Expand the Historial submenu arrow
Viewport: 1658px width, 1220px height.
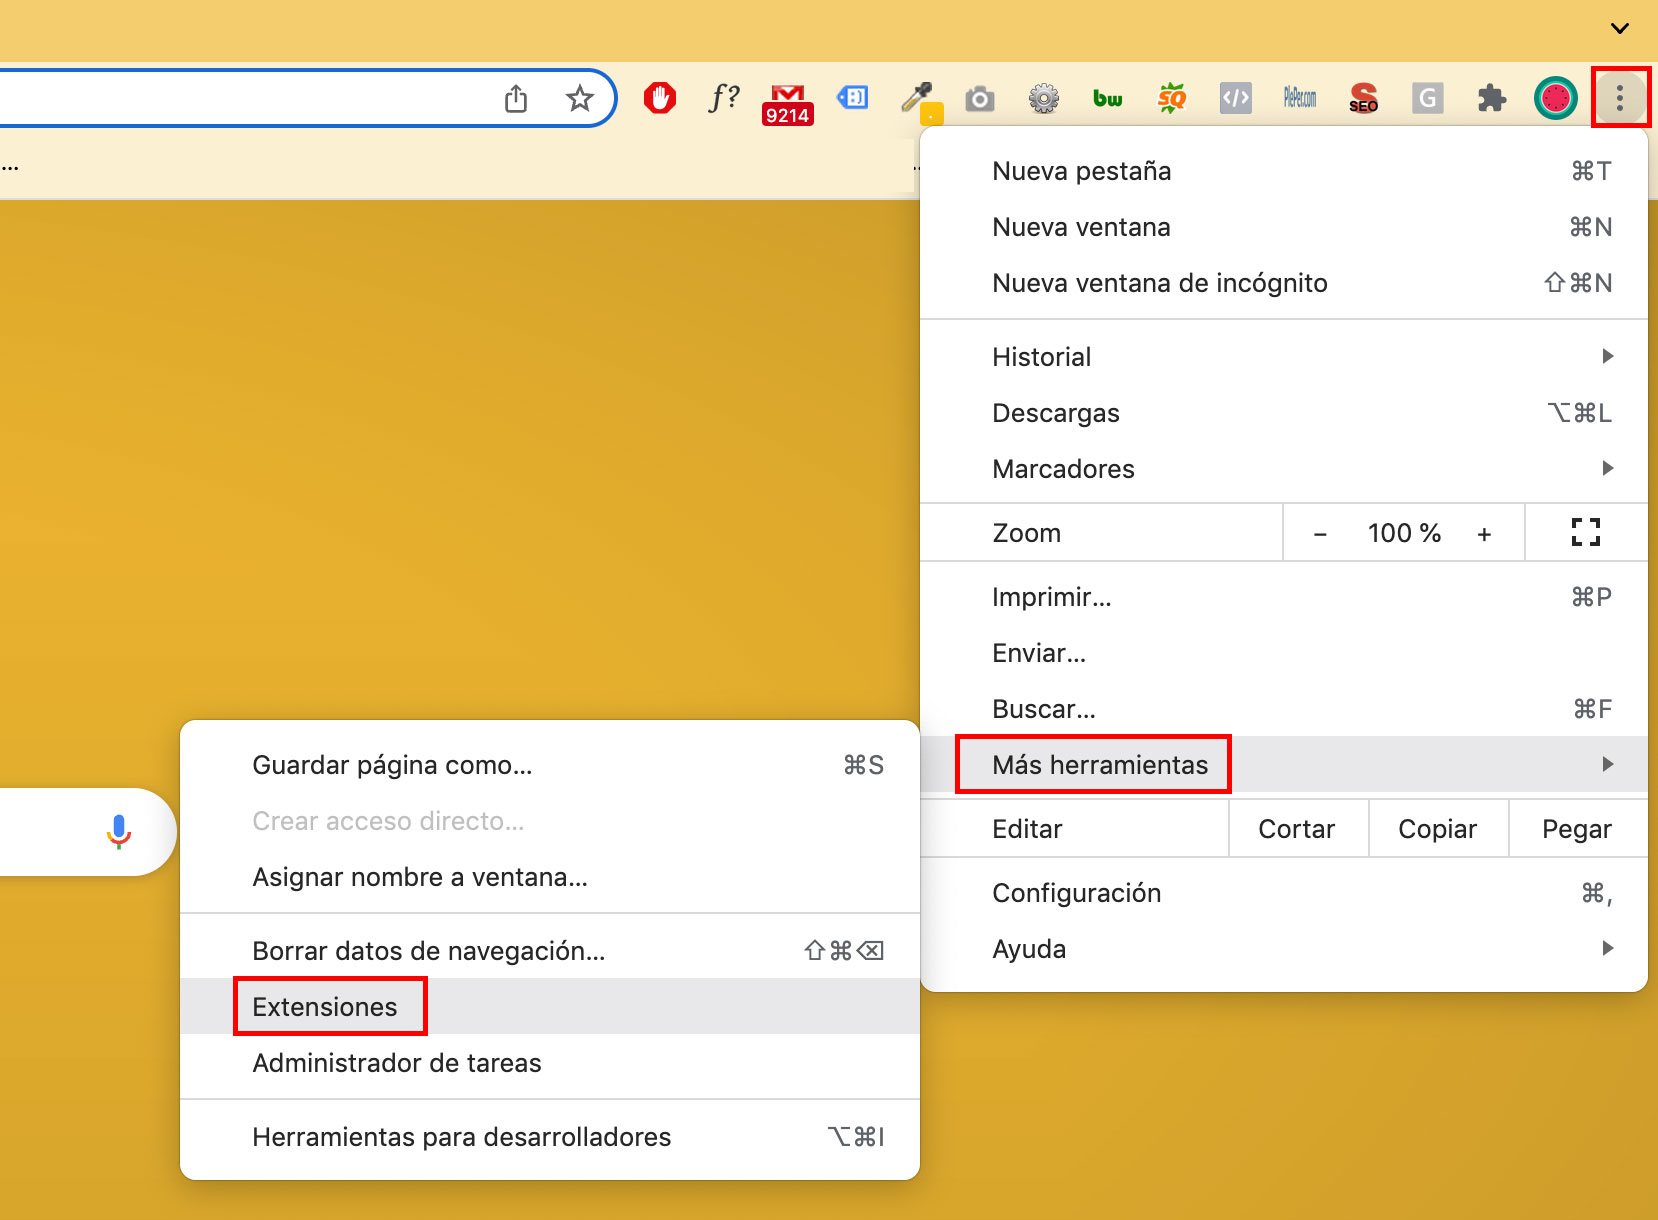[1608, 356]
